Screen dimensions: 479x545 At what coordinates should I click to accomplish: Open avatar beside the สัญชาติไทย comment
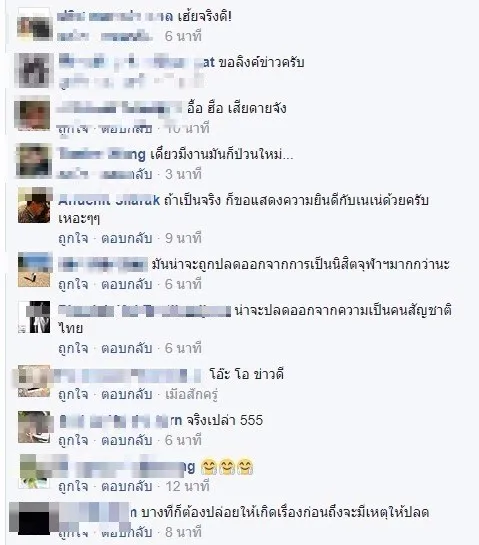pos(34,317)
